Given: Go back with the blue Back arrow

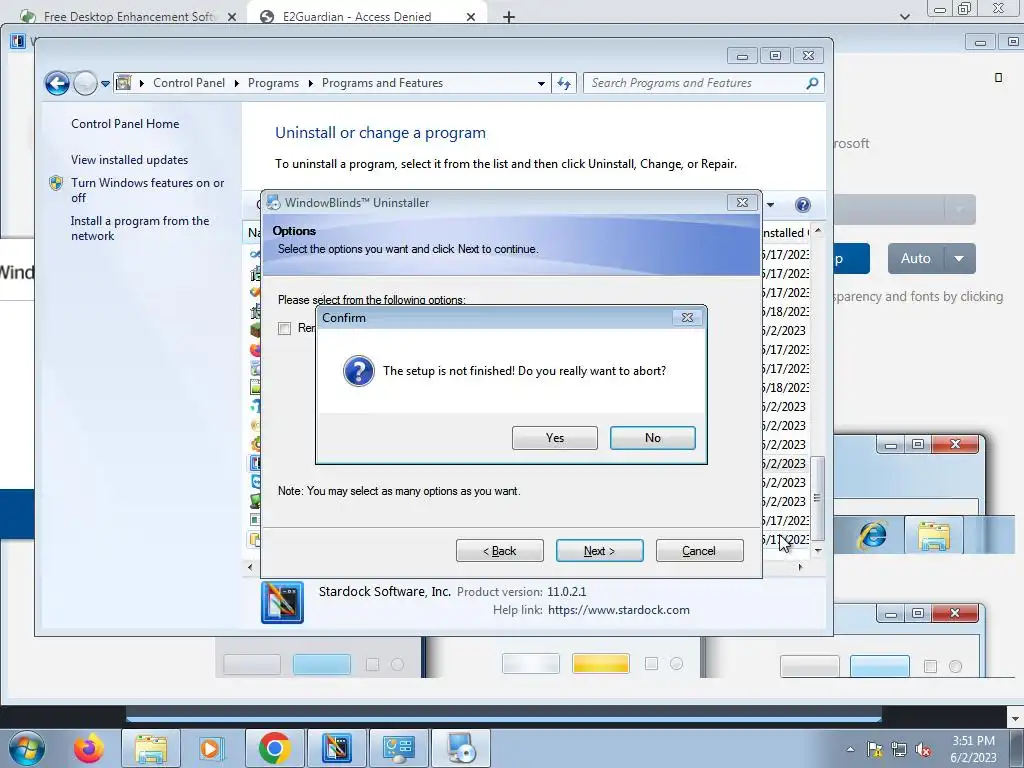Looking at the screenshot, I should click(57, 83).
